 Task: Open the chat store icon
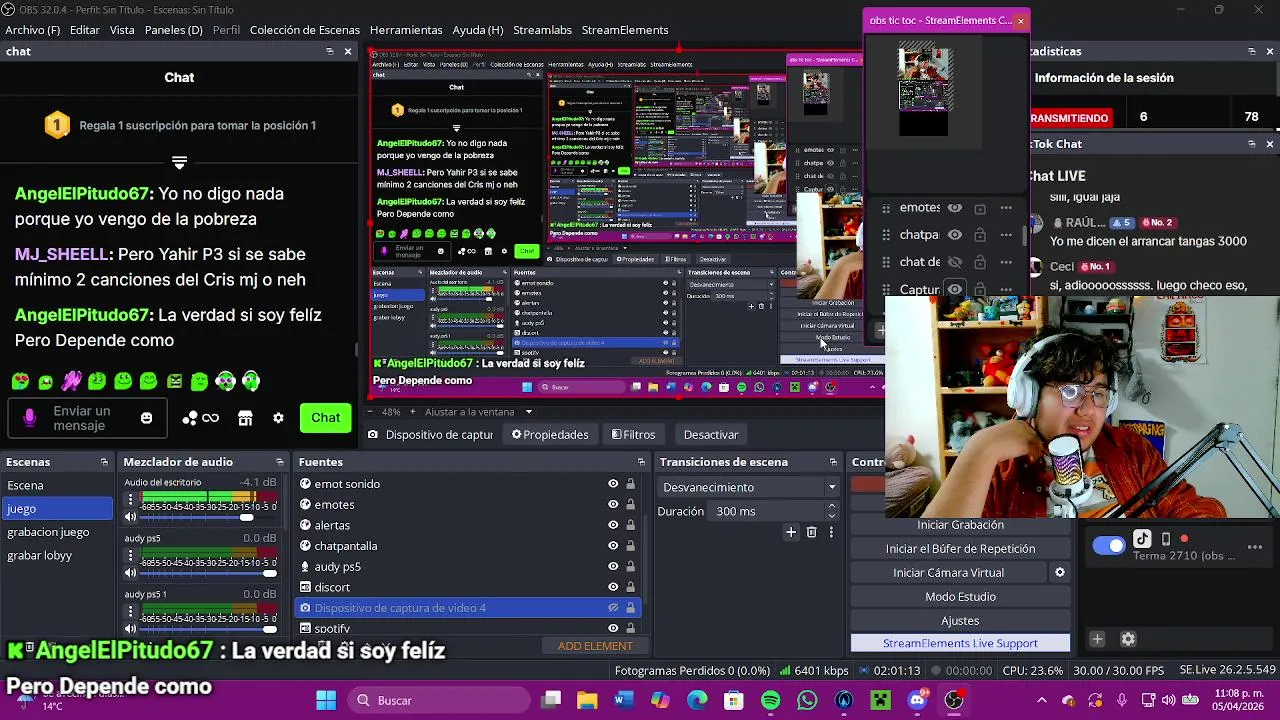point(245,418)
